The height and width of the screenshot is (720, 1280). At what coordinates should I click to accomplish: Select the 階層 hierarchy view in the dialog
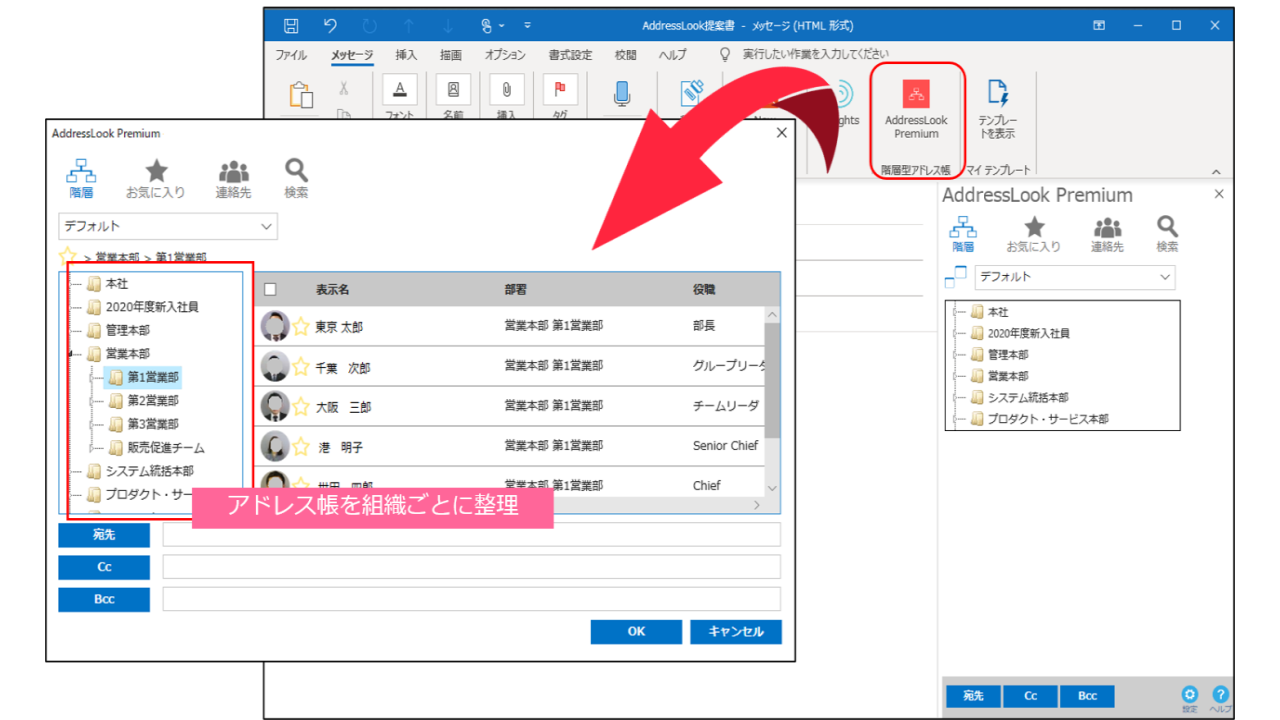pyautogui.click(x=81, y=179)
